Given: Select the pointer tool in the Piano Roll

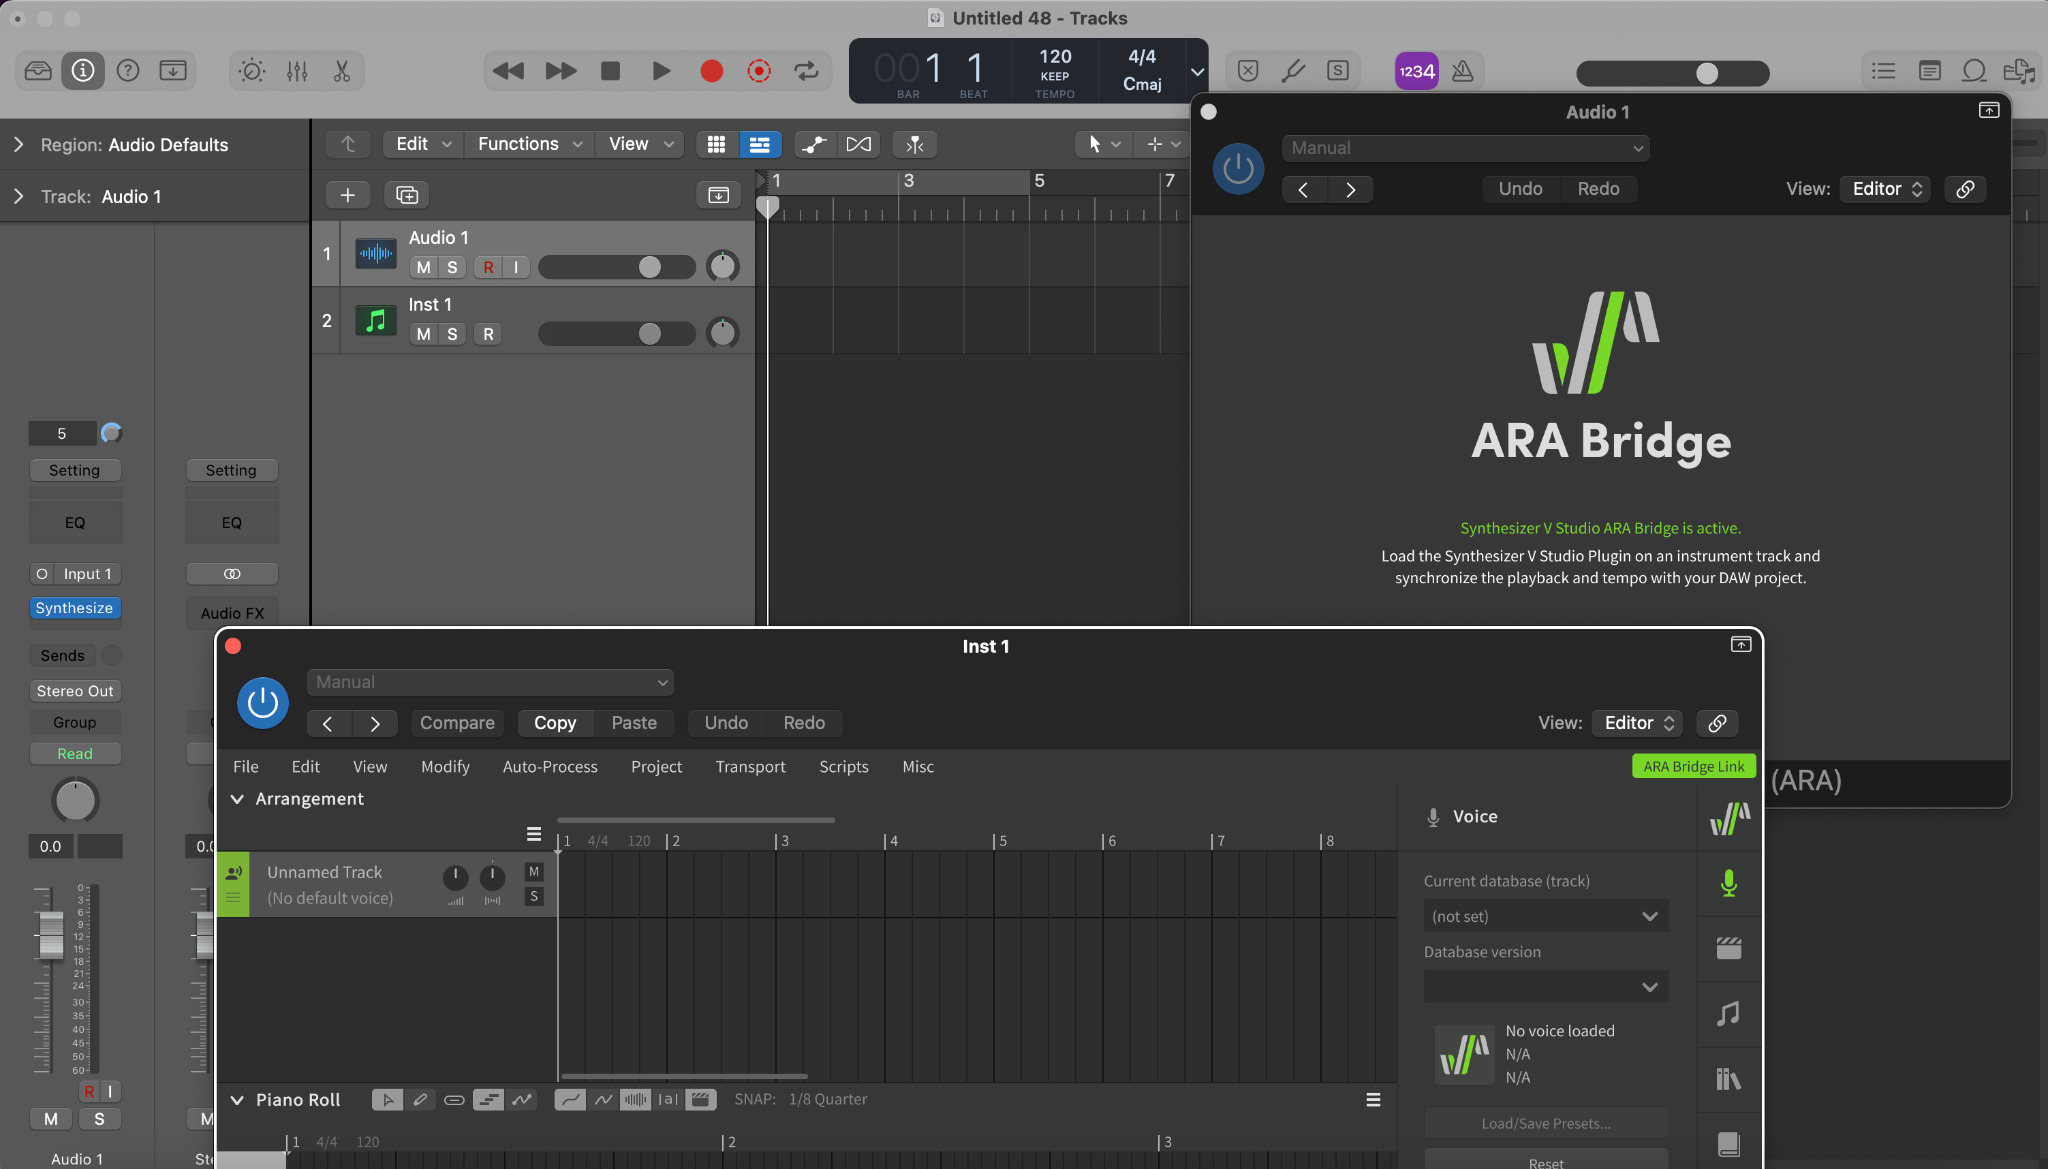Looking at the screenshot, I should point(387,1099).
